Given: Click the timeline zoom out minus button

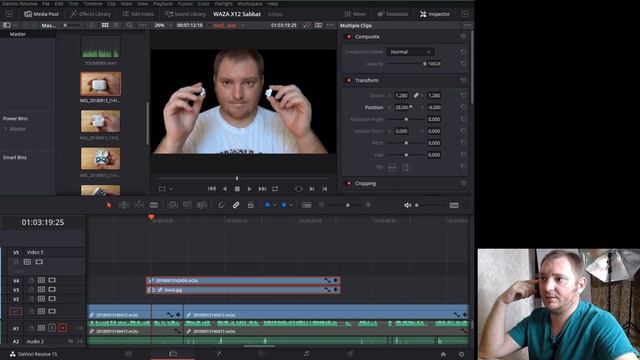Looking at the screenshot, I should (x=322, y=205).
